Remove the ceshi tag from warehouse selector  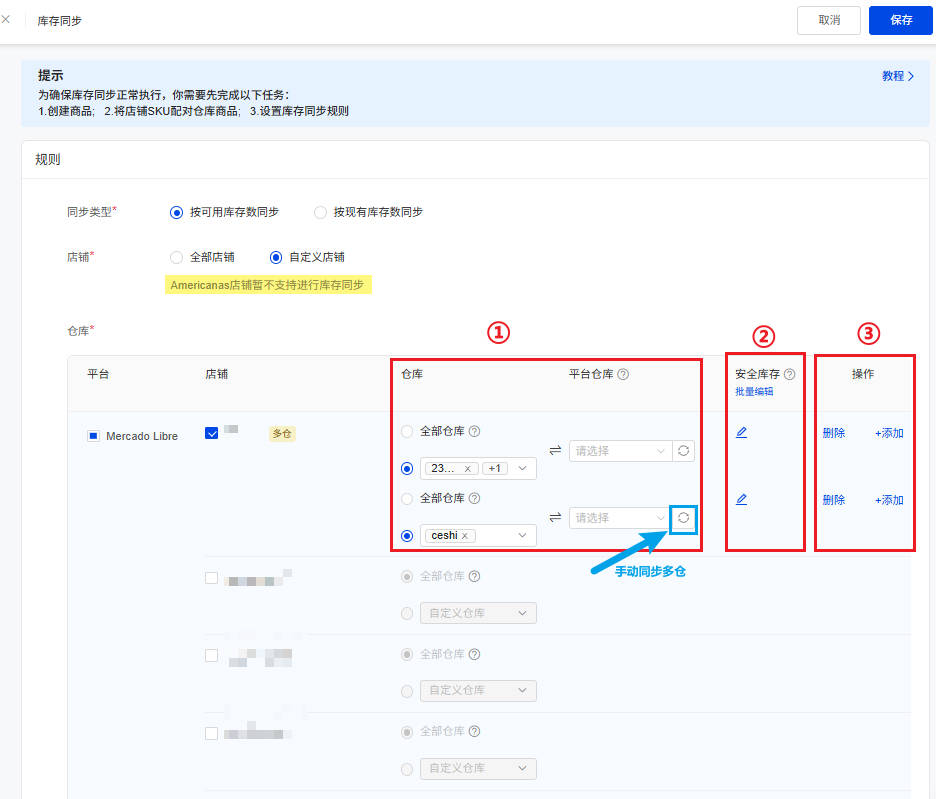tap(465, 536)
